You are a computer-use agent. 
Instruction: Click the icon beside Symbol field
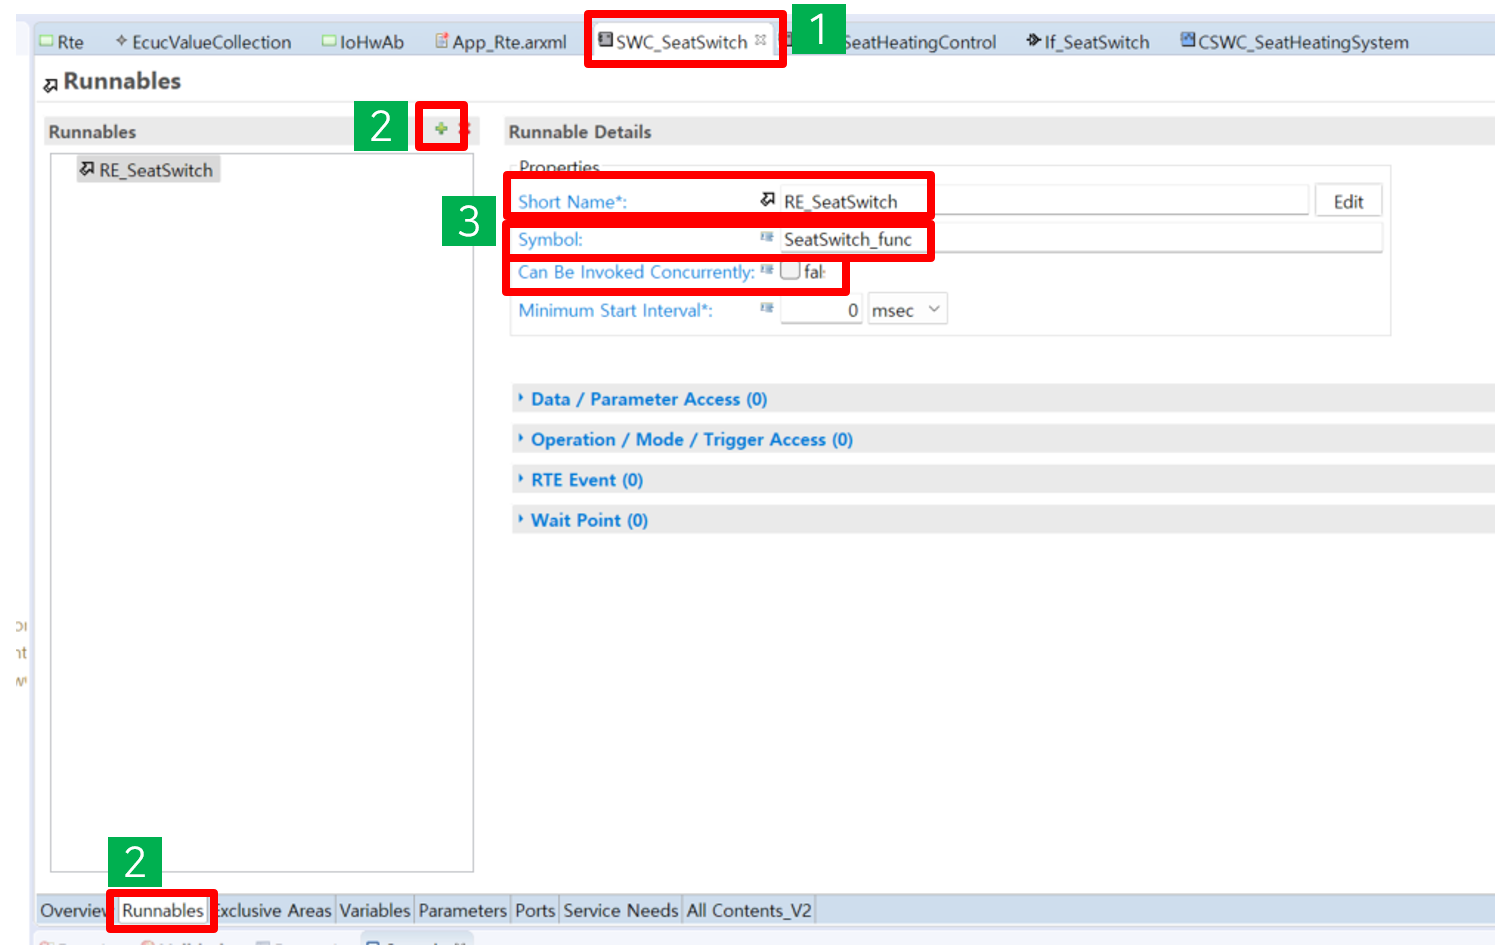coord(766,237)
